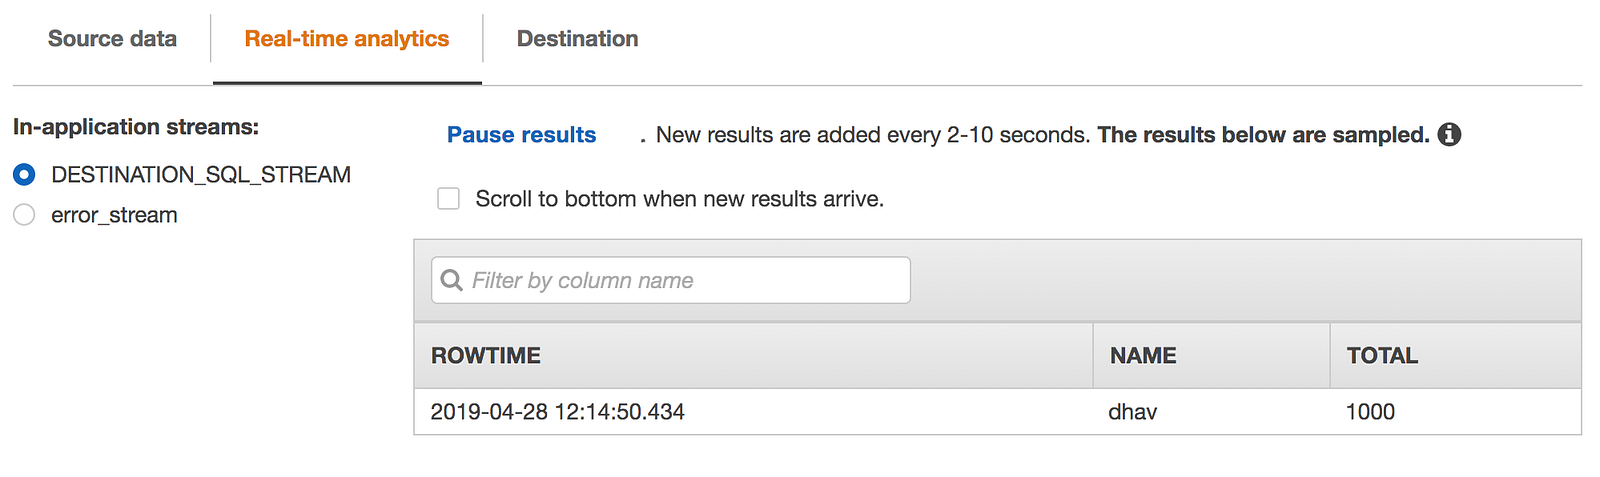
Task: Click the 1000 total cell
Action: [1370, 412]
